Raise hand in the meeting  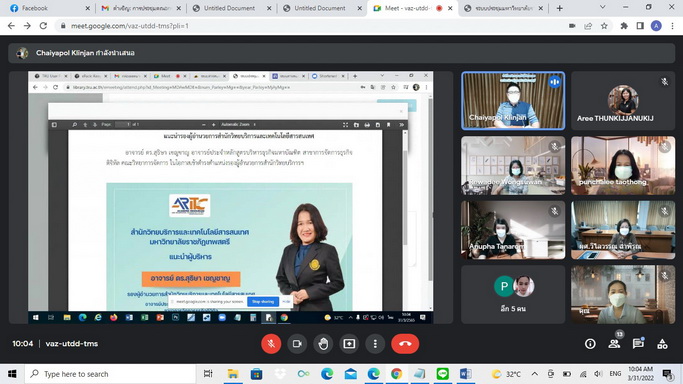pos(323,344)
